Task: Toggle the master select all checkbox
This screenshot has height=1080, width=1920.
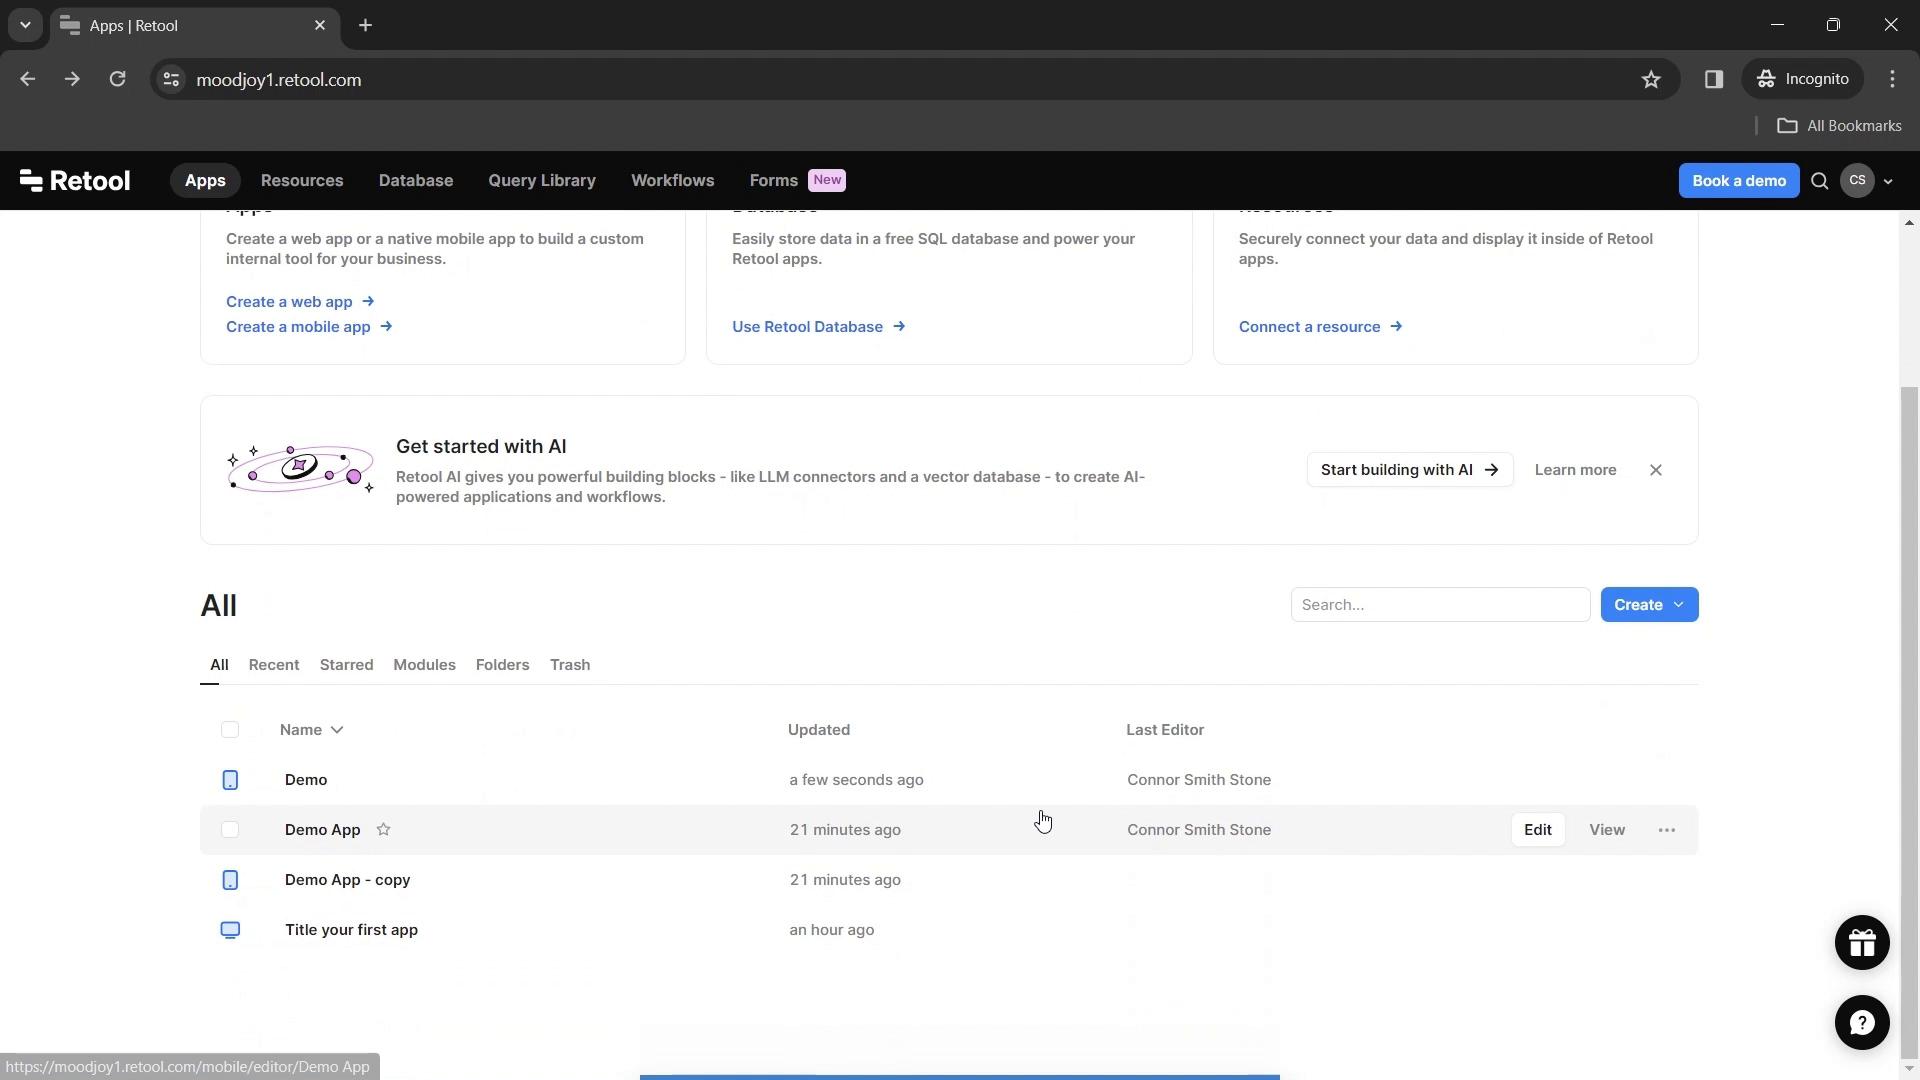Action: click(x=229, y=729)
